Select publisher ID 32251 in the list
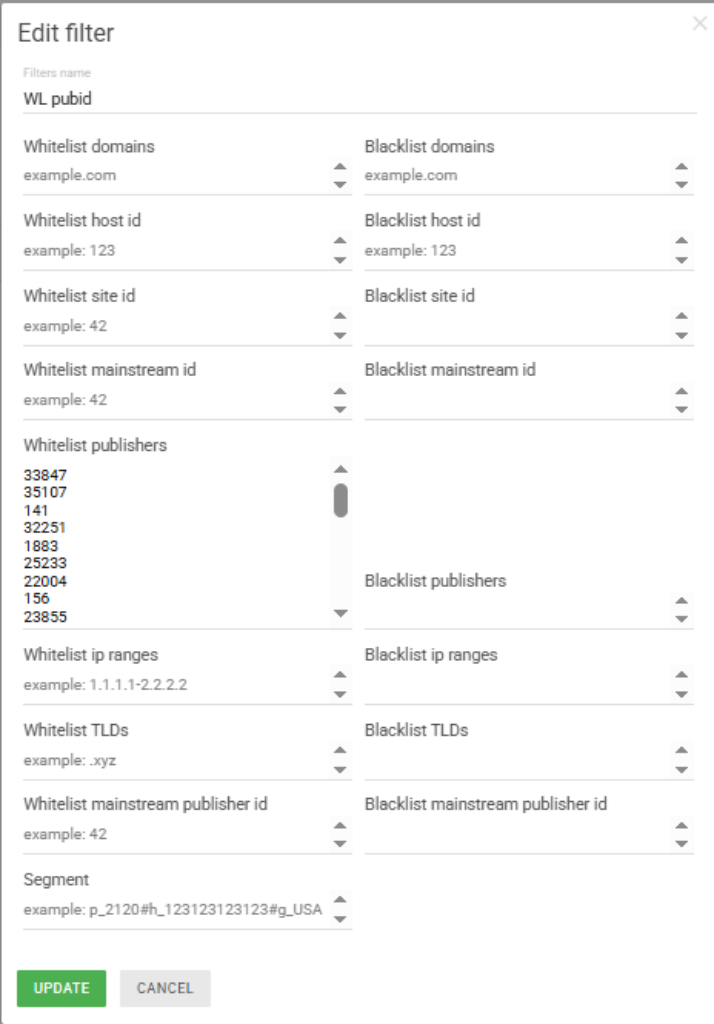Image resolution: width=714 pixels, height=1024 pixels. pos(44,528)
